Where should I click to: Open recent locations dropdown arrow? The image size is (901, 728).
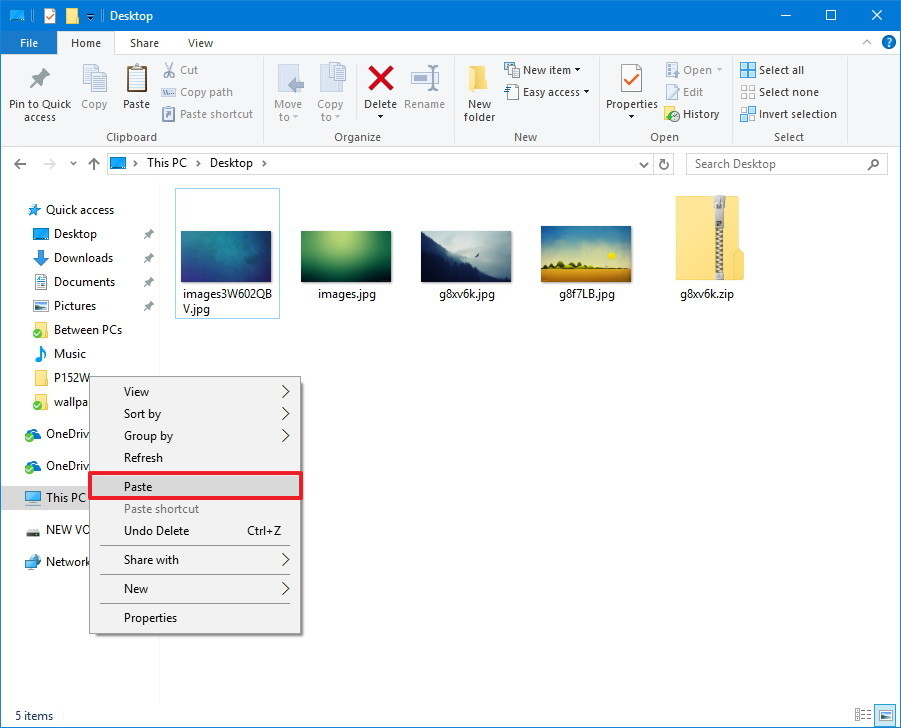pos(74,164)
